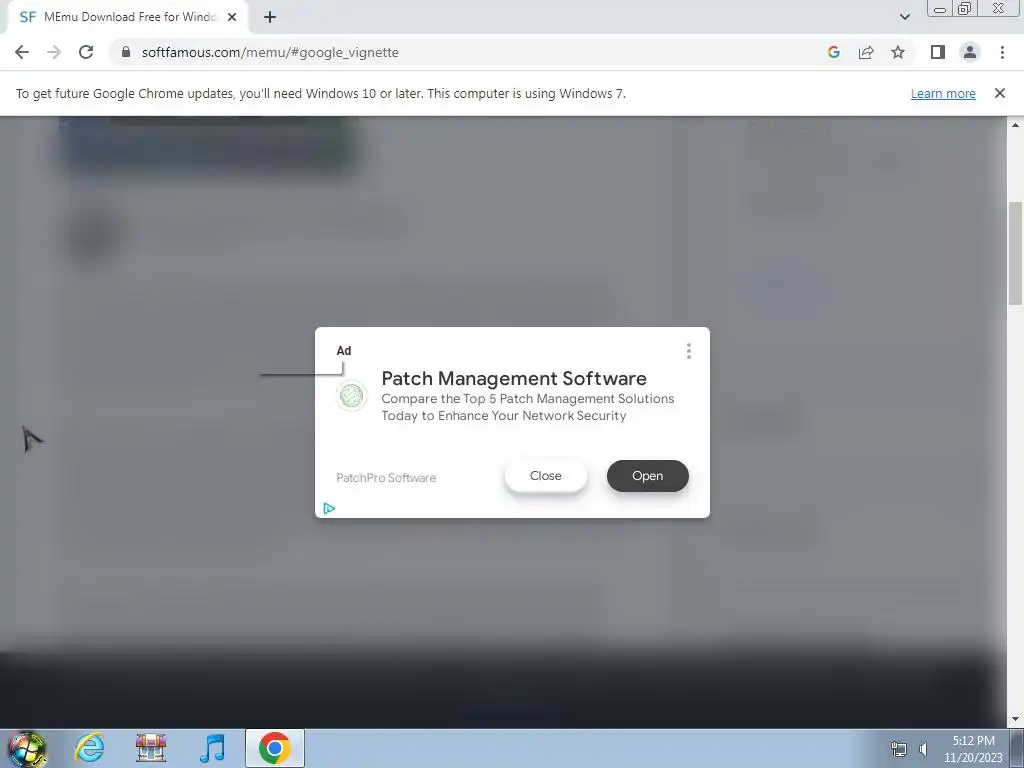Open Chrome side panel
1024x768 pixels.
pyautogui.click(x=938, y=52)
